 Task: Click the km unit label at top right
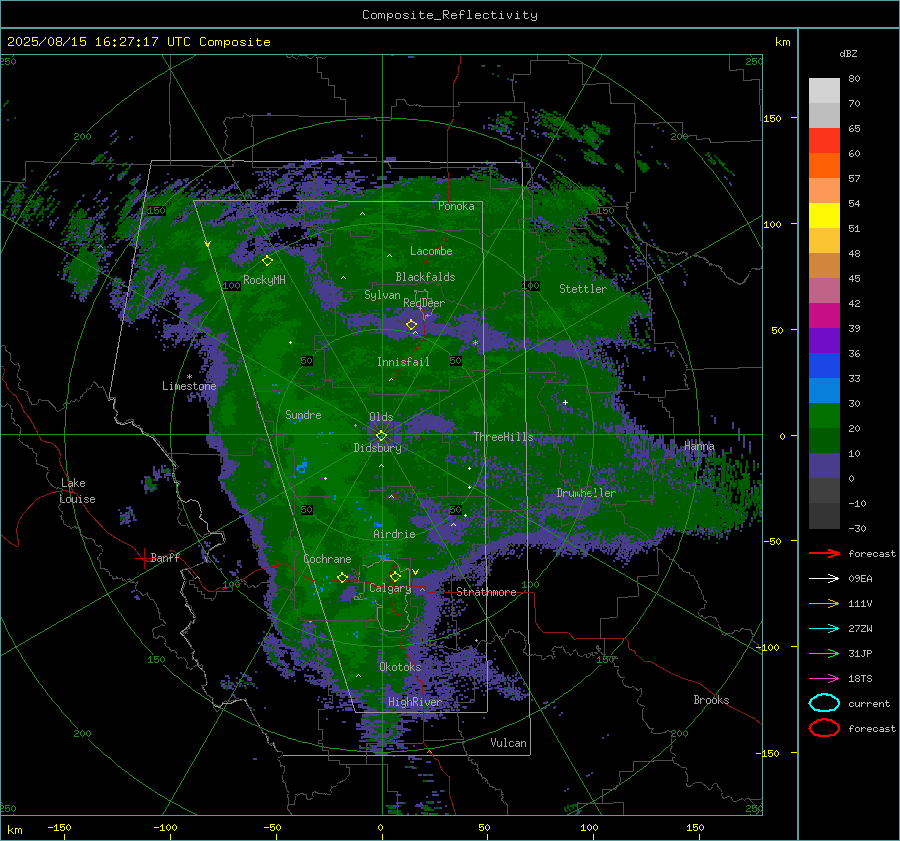(x=782, y=42)
